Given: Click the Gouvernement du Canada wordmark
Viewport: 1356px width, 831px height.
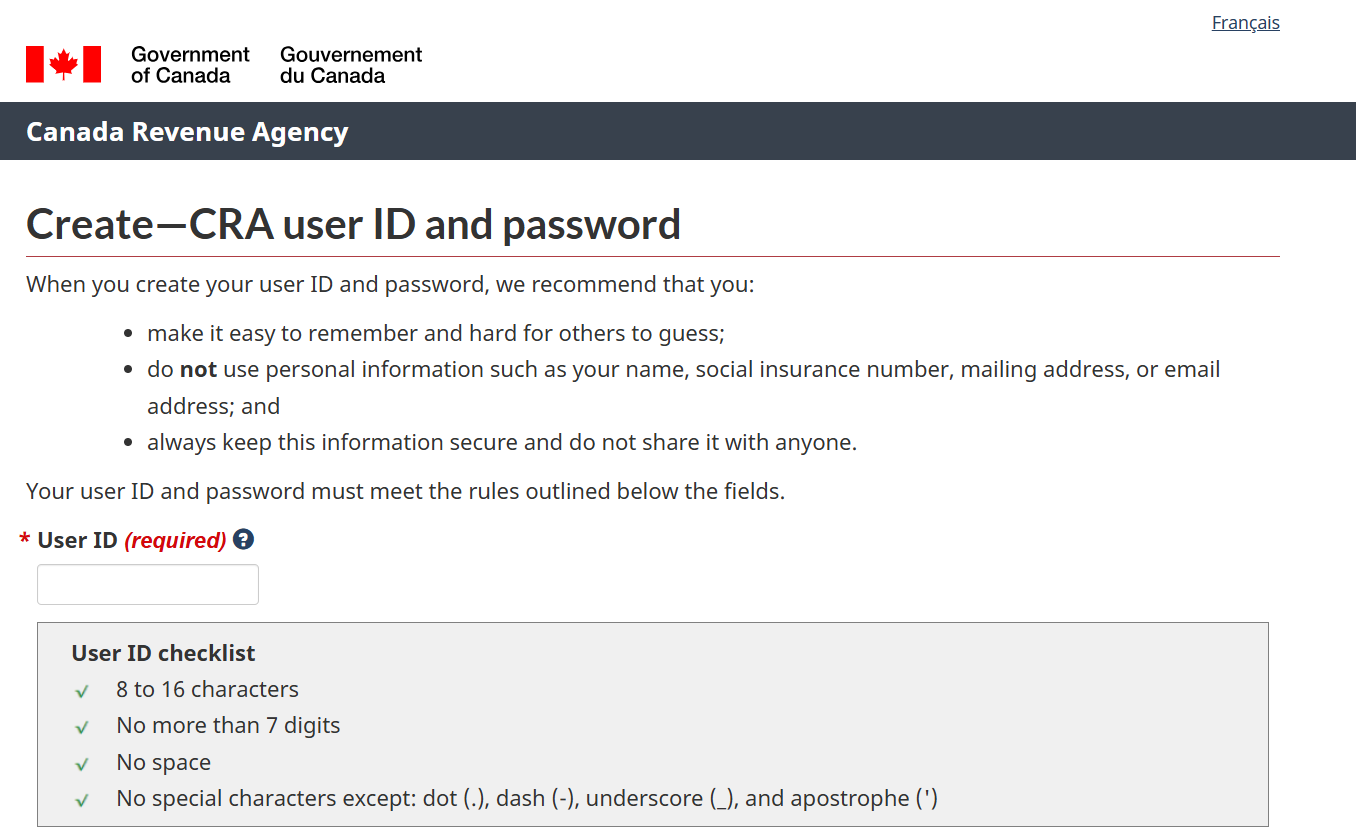Looking at the screenshot, I should (x=351, y=65).
